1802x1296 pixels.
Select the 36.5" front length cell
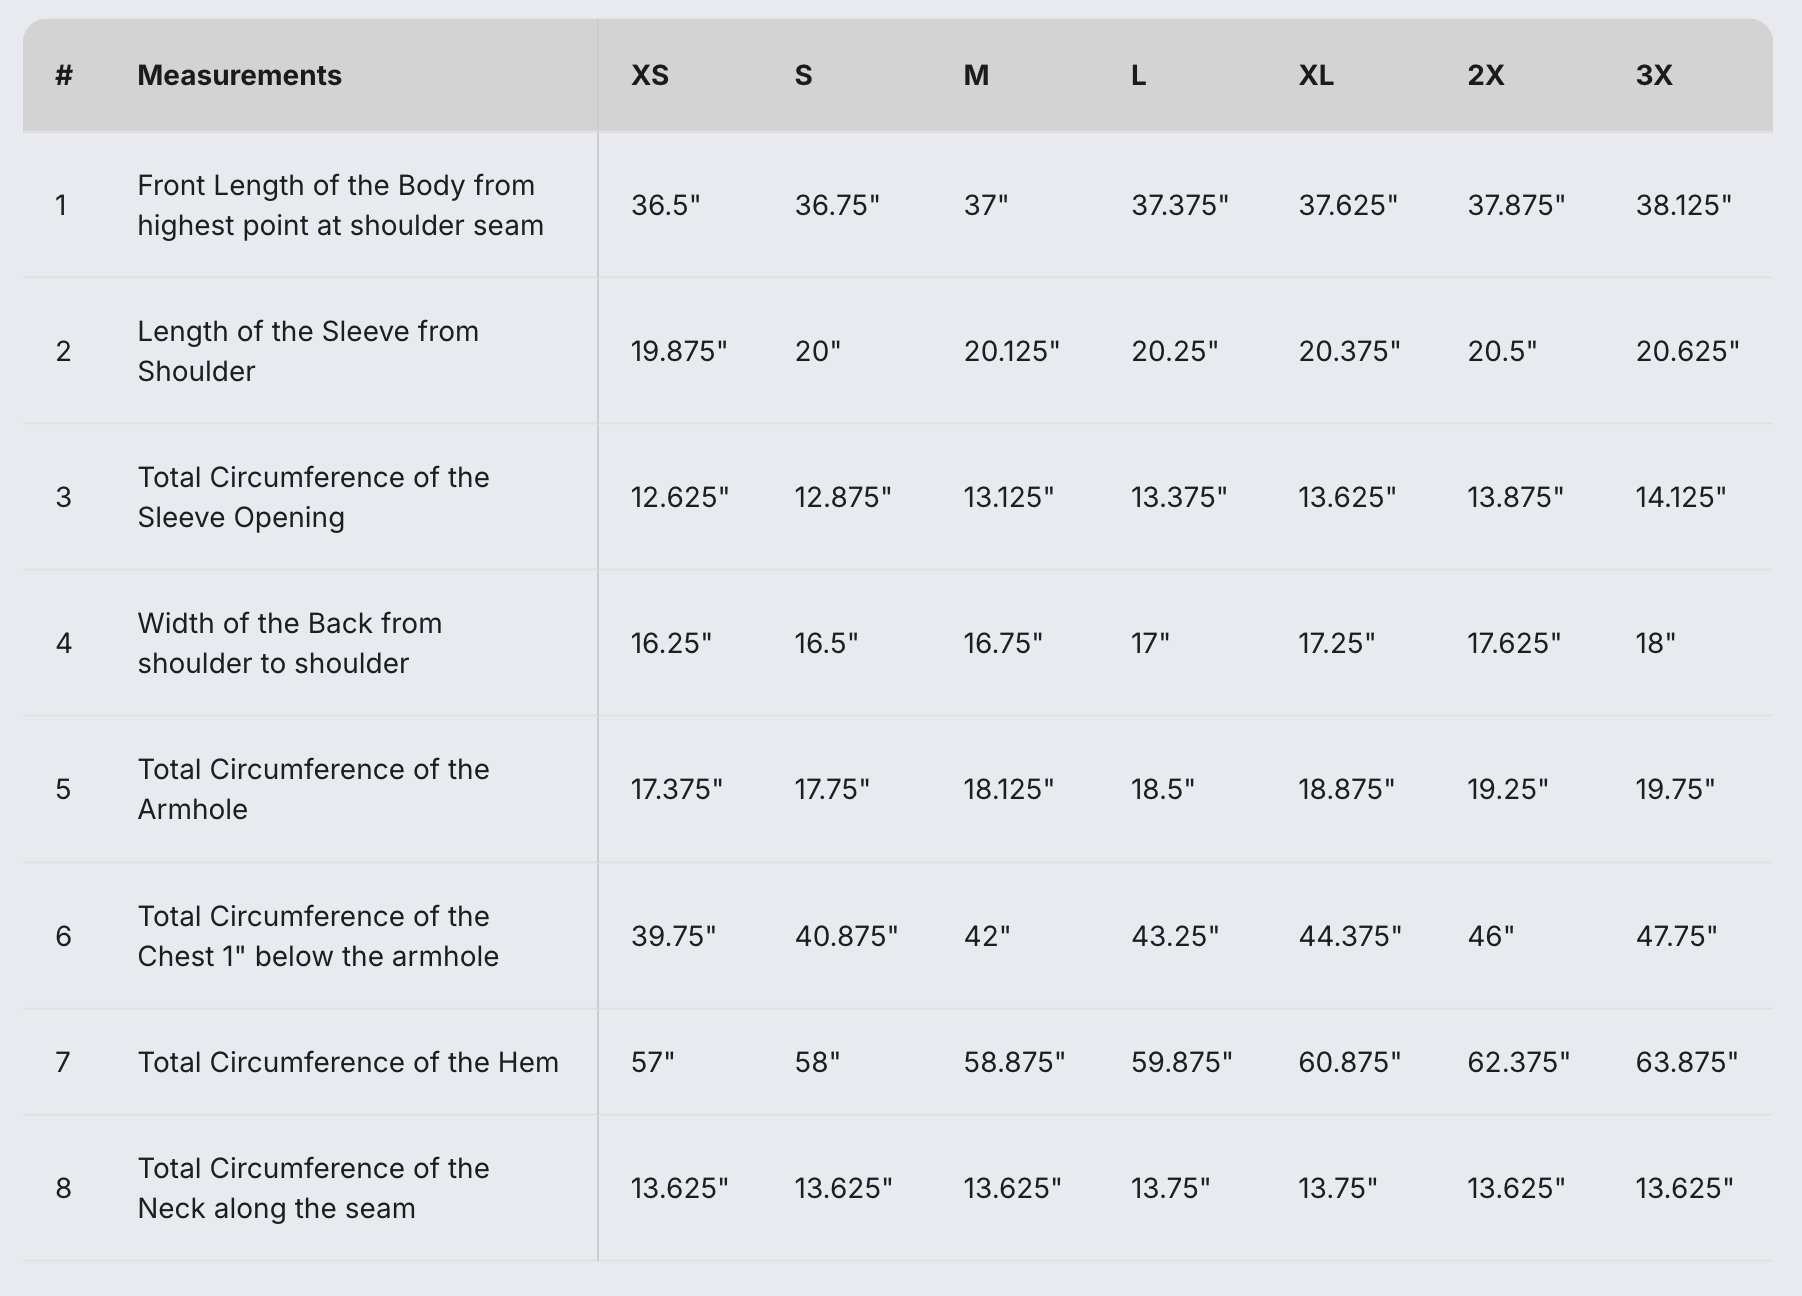[x=666, y=205]
